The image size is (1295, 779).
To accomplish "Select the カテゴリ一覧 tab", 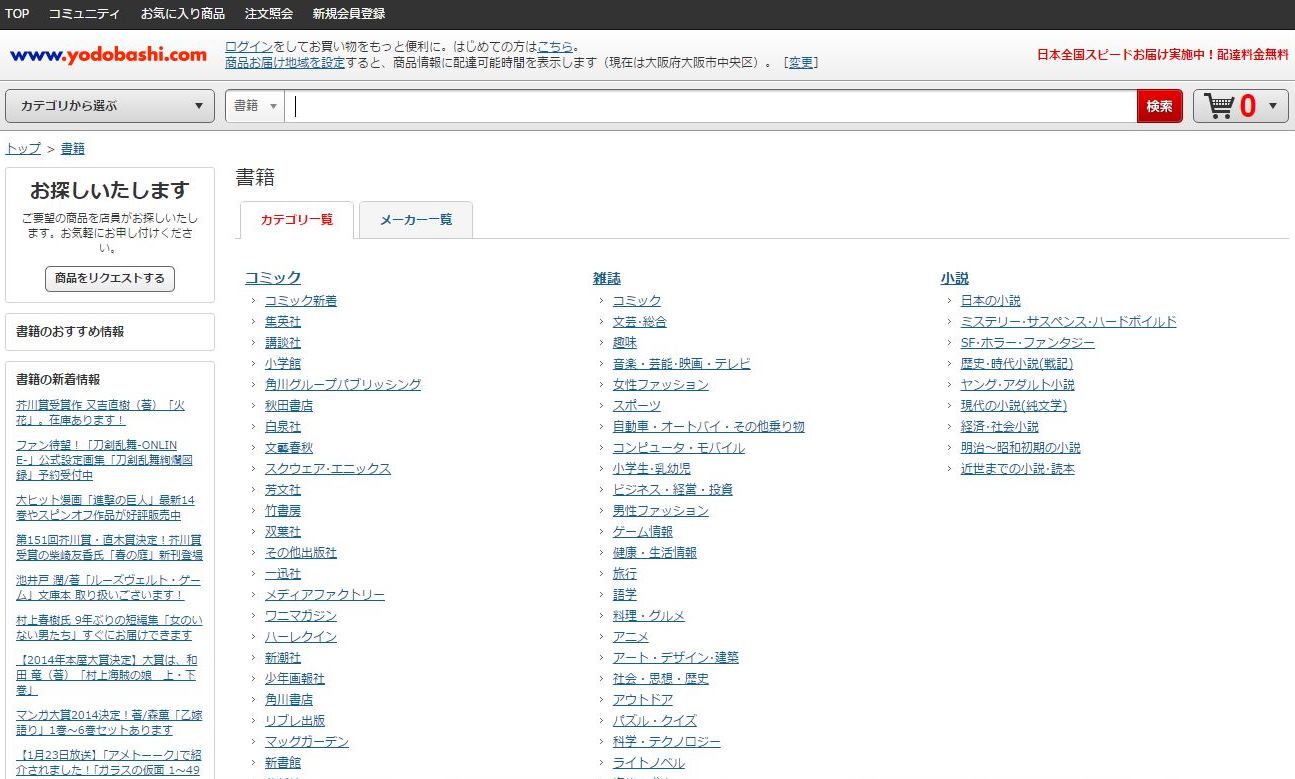I will (x=297, y=220).
